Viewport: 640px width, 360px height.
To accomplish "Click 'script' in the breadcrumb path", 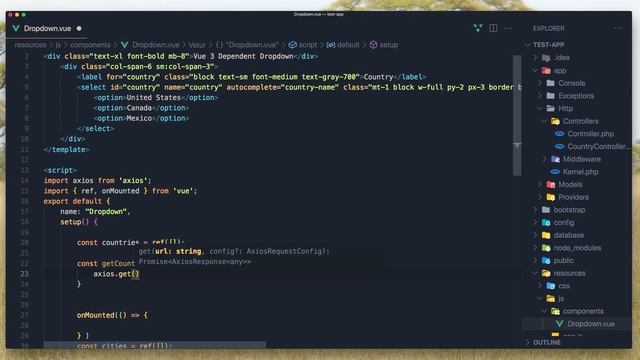I will pos(308,44).
